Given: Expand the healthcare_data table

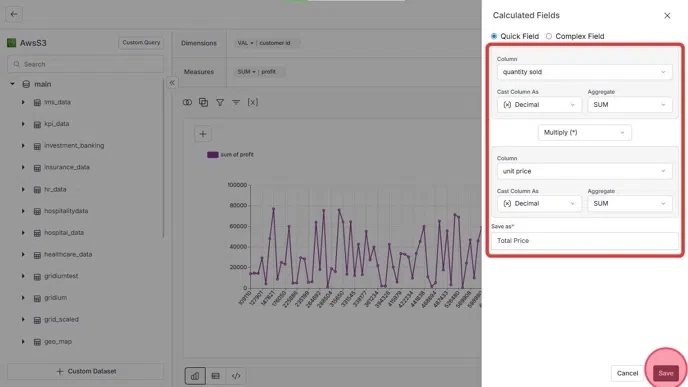Looking at the screenshot, I should pos(23,254).
